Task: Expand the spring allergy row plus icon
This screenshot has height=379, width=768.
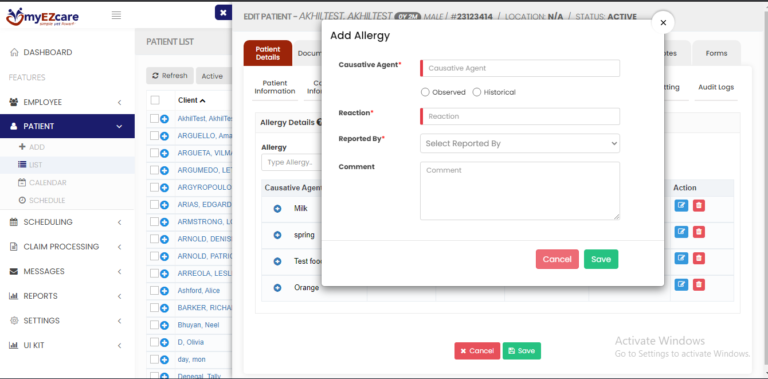Action: [x=277, y=235]
